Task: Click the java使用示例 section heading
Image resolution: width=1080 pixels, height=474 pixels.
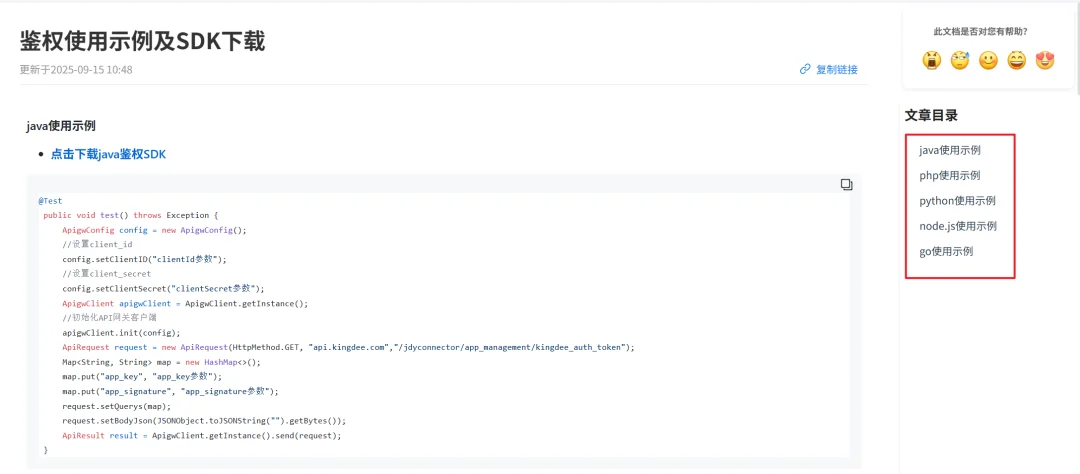Action: [x=61, y=125]
